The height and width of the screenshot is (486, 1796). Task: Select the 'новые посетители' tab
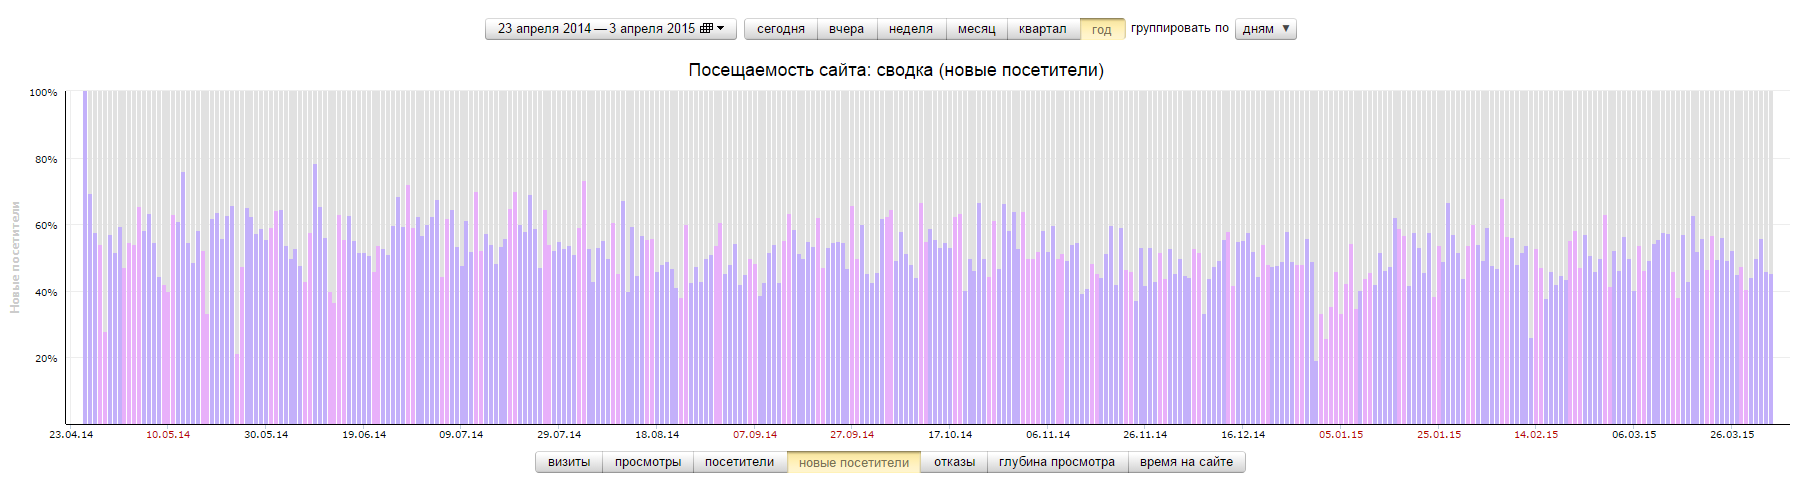[x=854, y=462]
